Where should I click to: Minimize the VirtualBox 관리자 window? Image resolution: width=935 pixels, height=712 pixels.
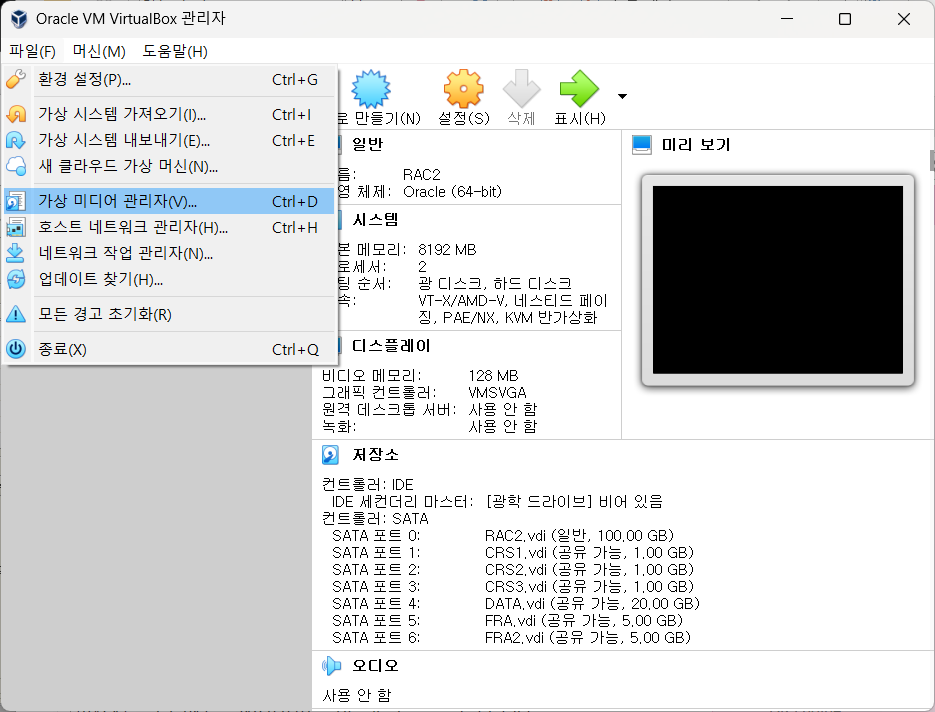click(x=787, y=19)
